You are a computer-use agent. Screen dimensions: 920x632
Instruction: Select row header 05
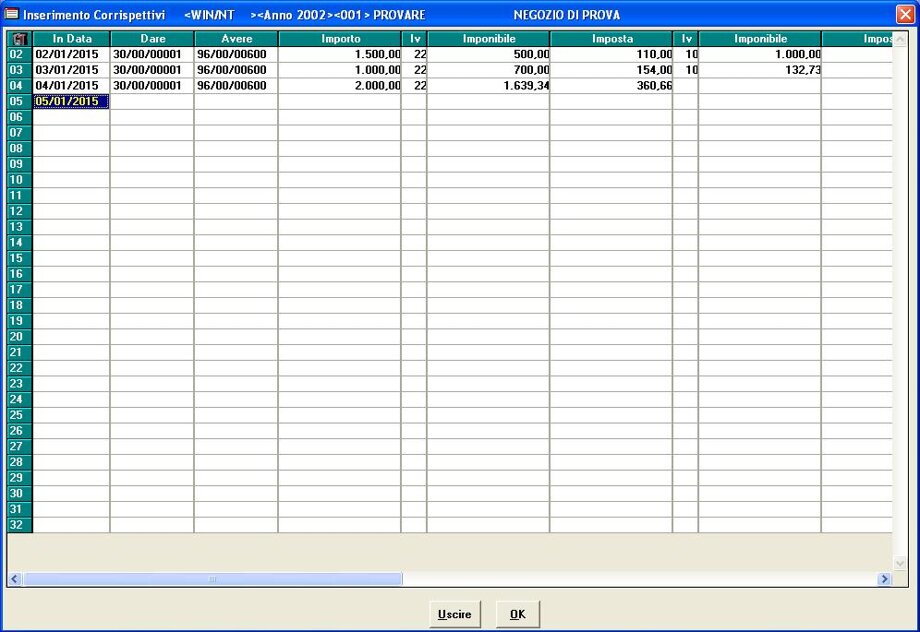point(16,101)
